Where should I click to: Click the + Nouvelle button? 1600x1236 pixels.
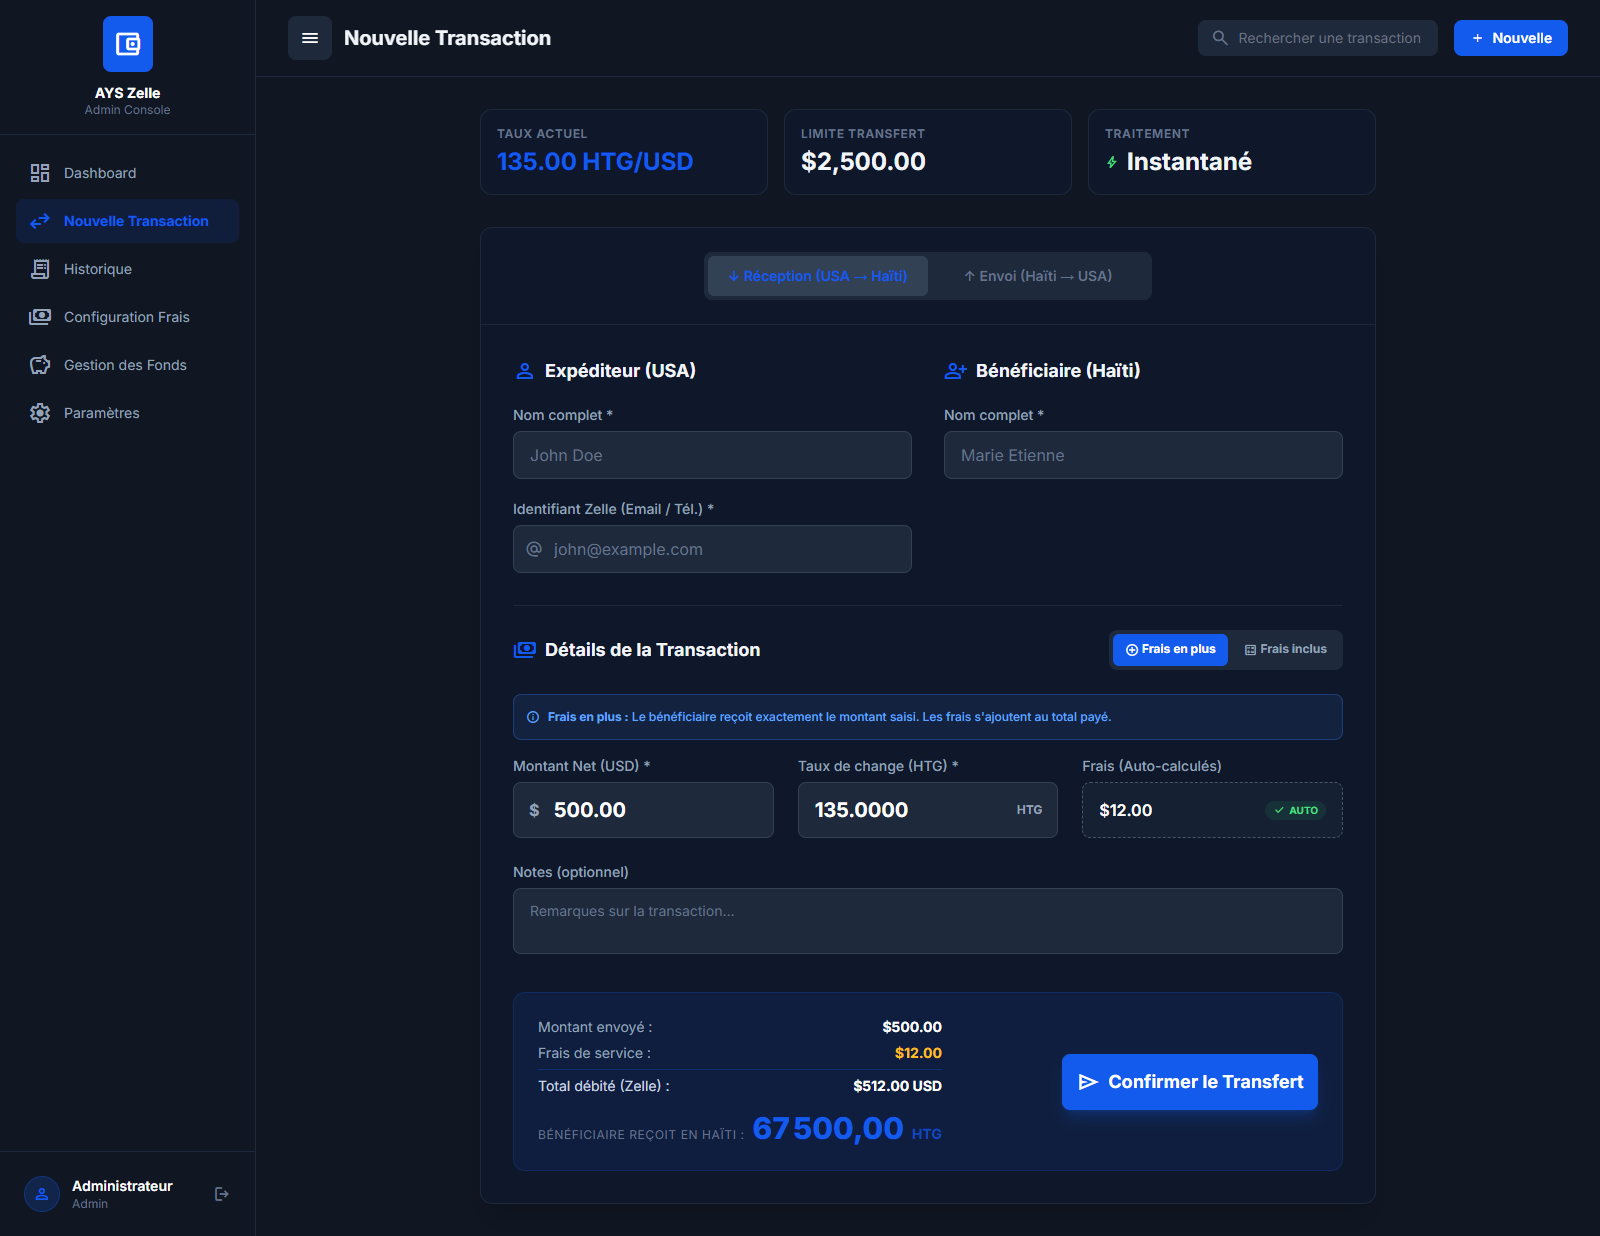click(x=1510, y=38)
